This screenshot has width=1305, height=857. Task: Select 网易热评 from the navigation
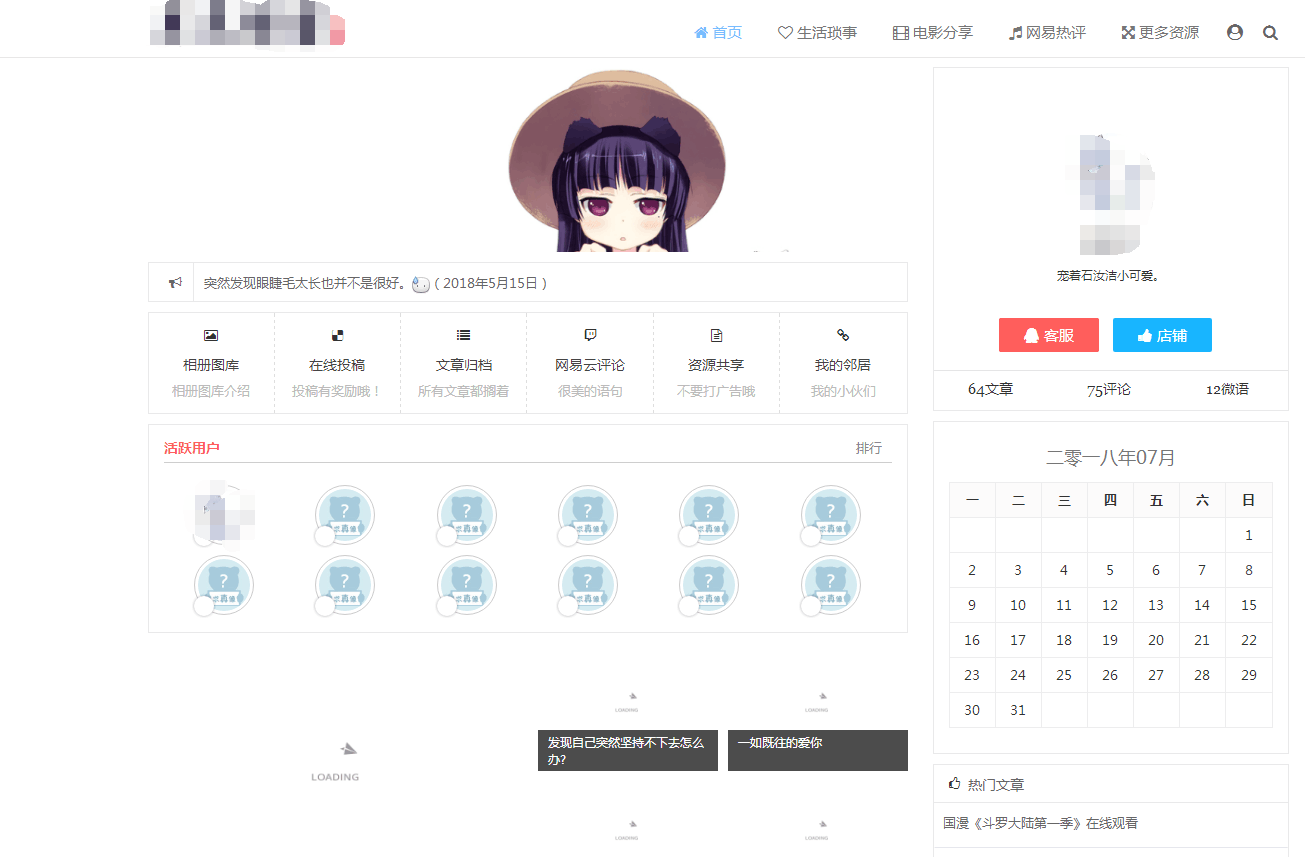(1046, 32)
